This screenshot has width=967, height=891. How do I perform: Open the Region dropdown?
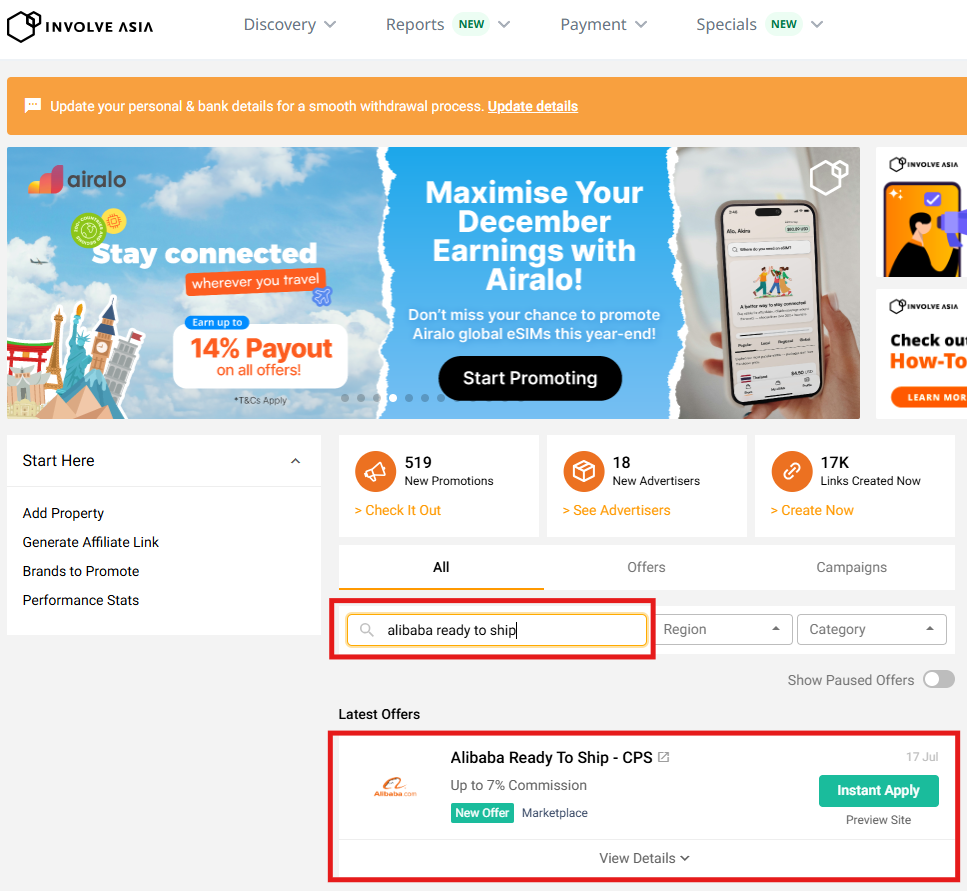point(722,630)
